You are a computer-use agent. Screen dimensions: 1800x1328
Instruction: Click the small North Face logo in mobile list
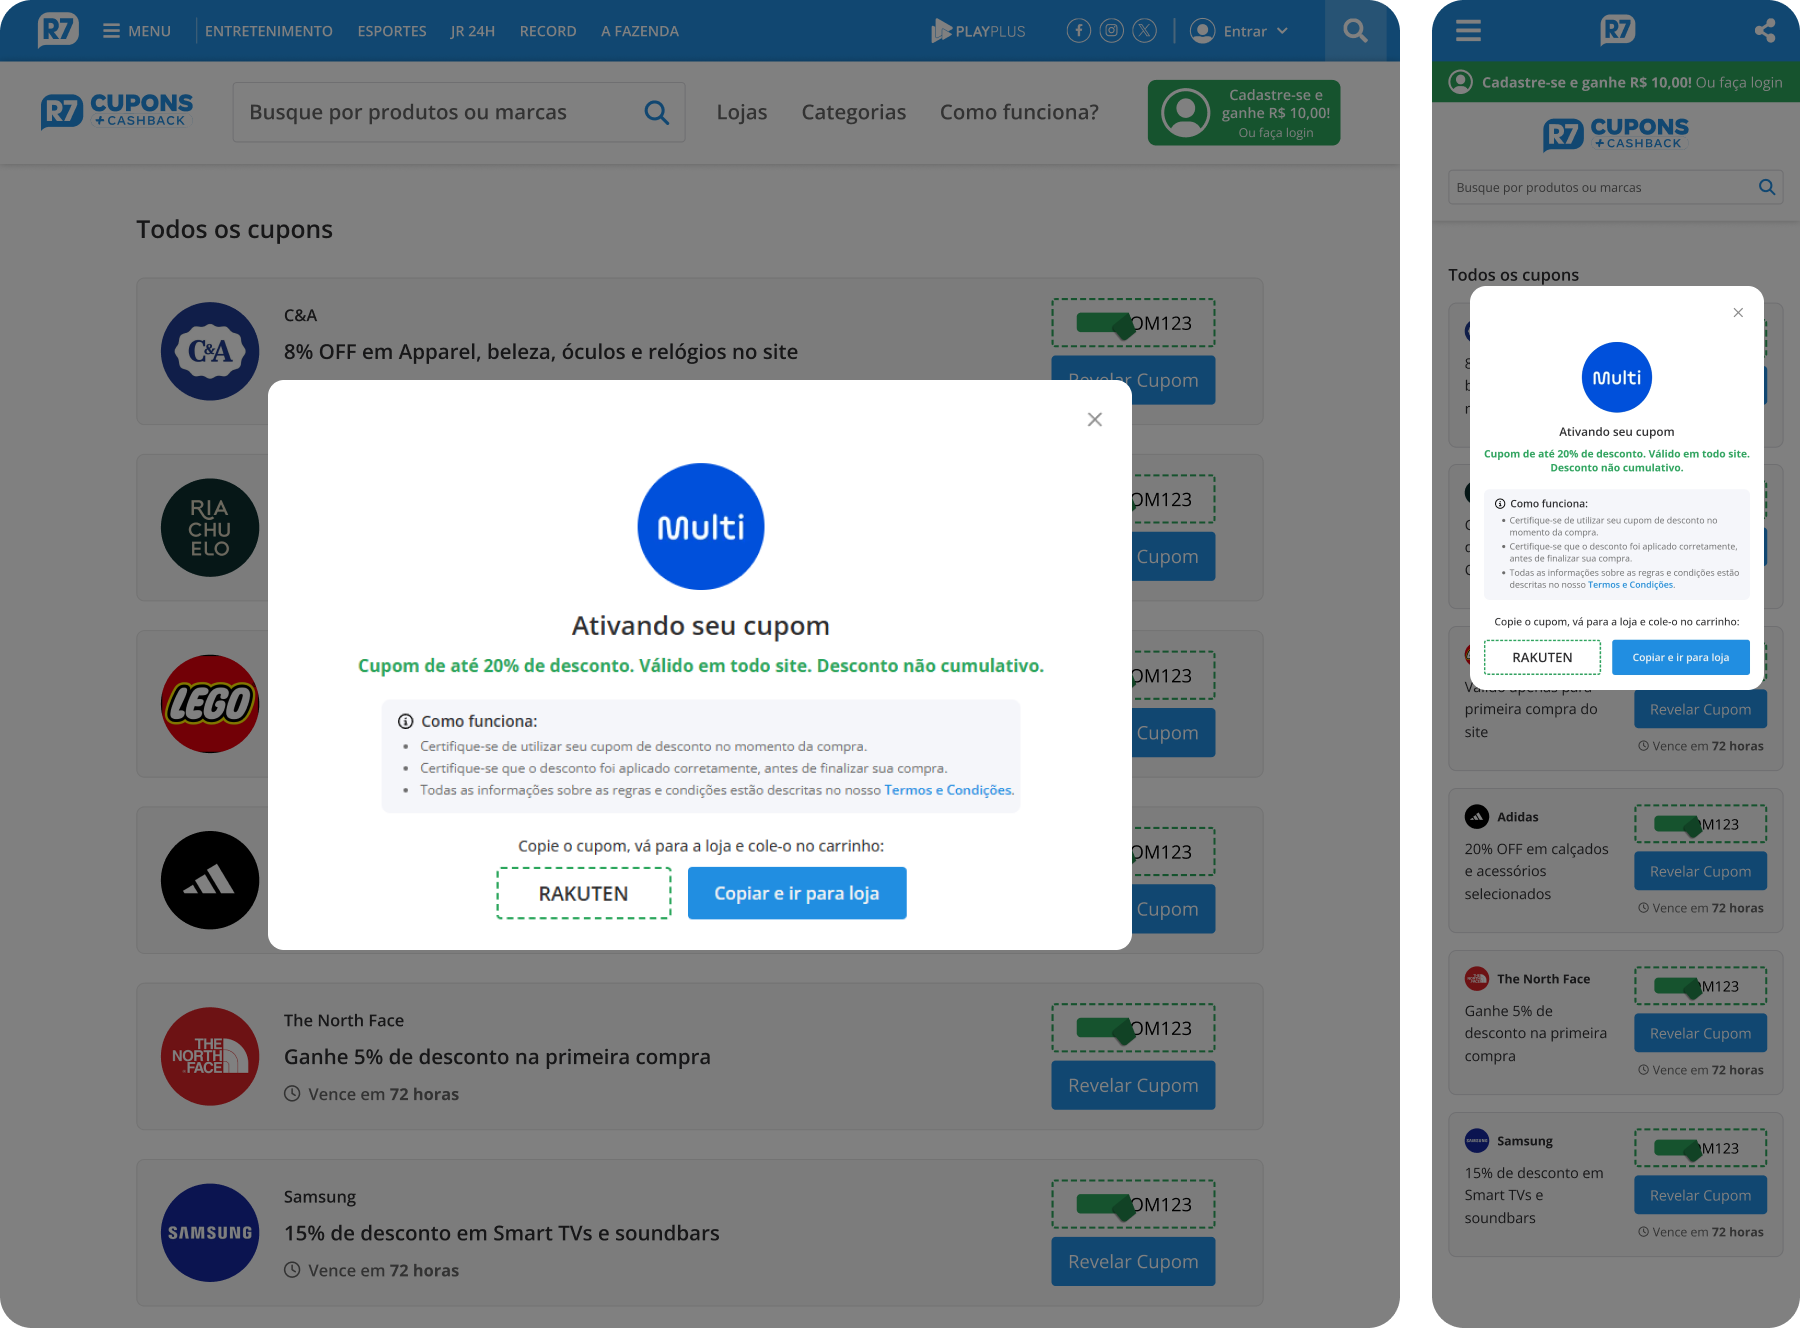(1477, 979)
